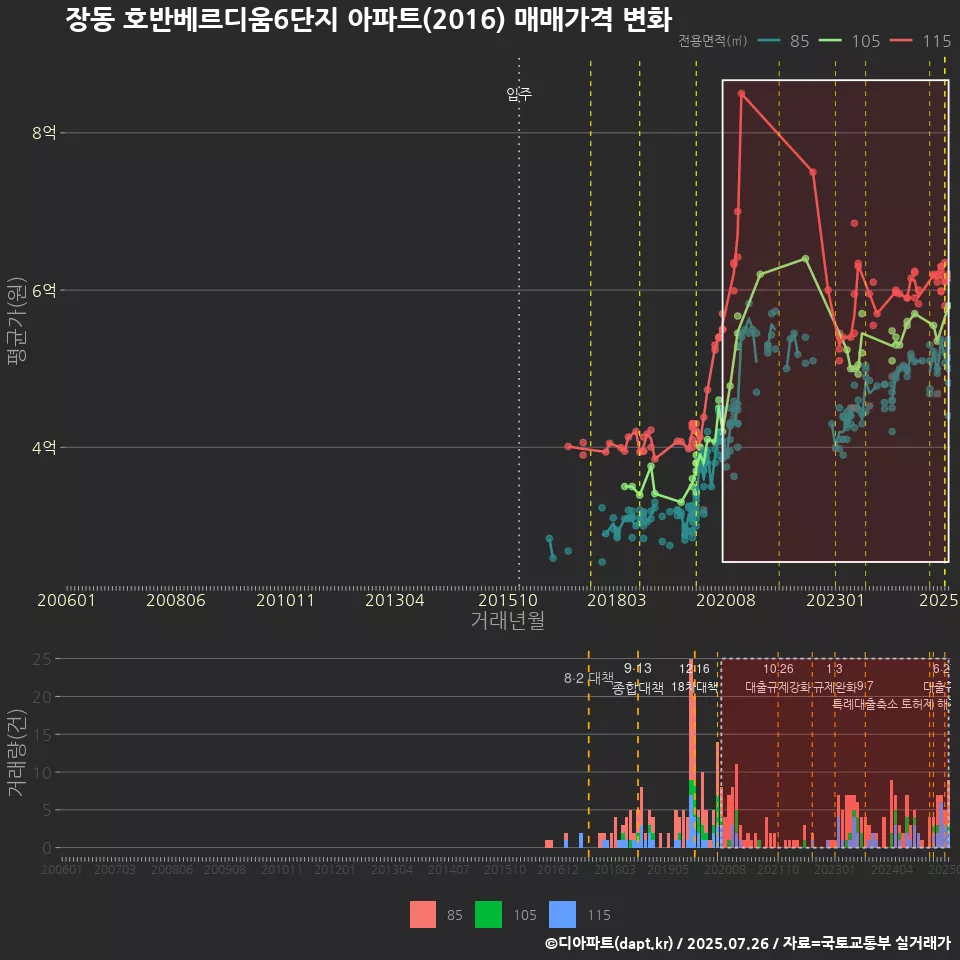Click the 10·26 annotation label

click(x=778, y=669)
